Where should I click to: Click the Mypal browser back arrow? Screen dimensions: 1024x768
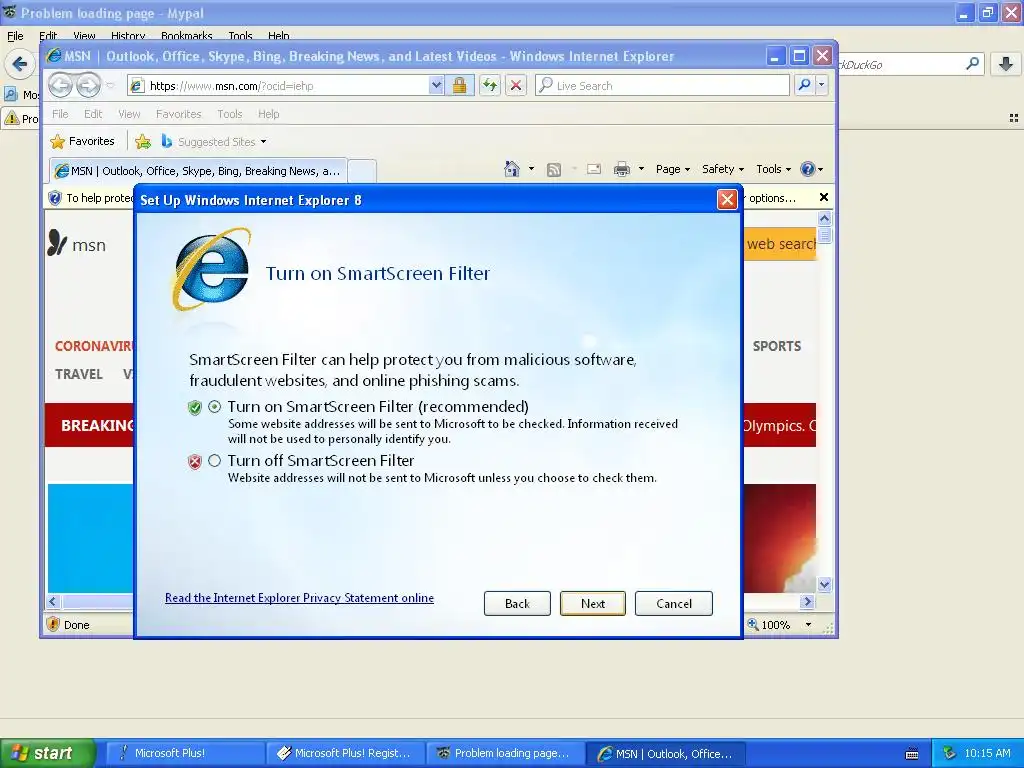click(x=20, y=64)
